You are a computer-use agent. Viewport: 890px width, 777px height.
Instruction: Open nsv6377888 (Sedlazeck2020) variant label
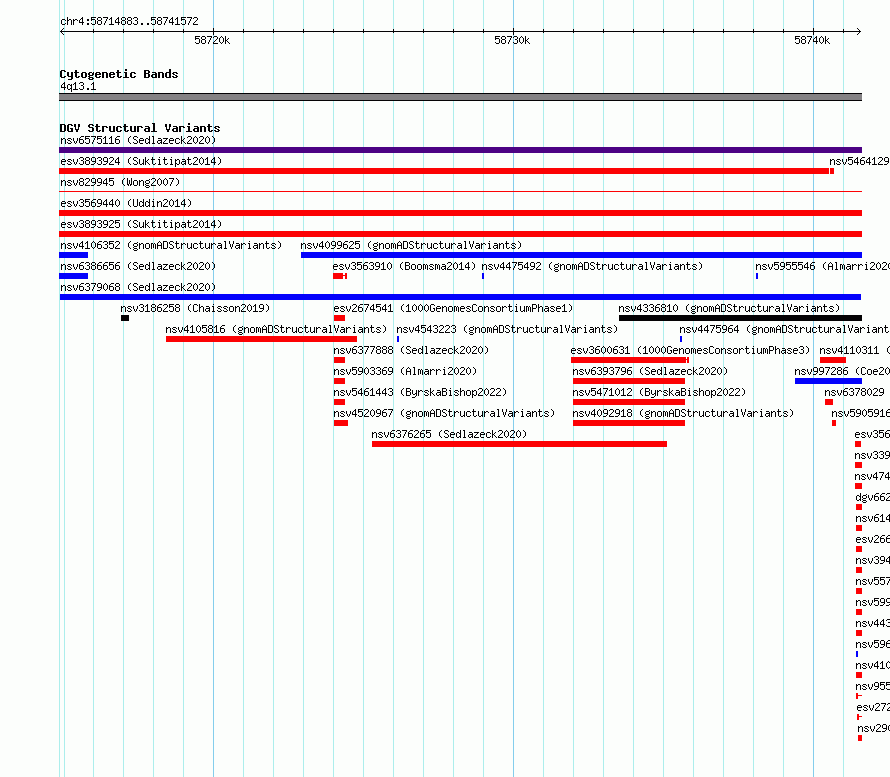point(411,350)
